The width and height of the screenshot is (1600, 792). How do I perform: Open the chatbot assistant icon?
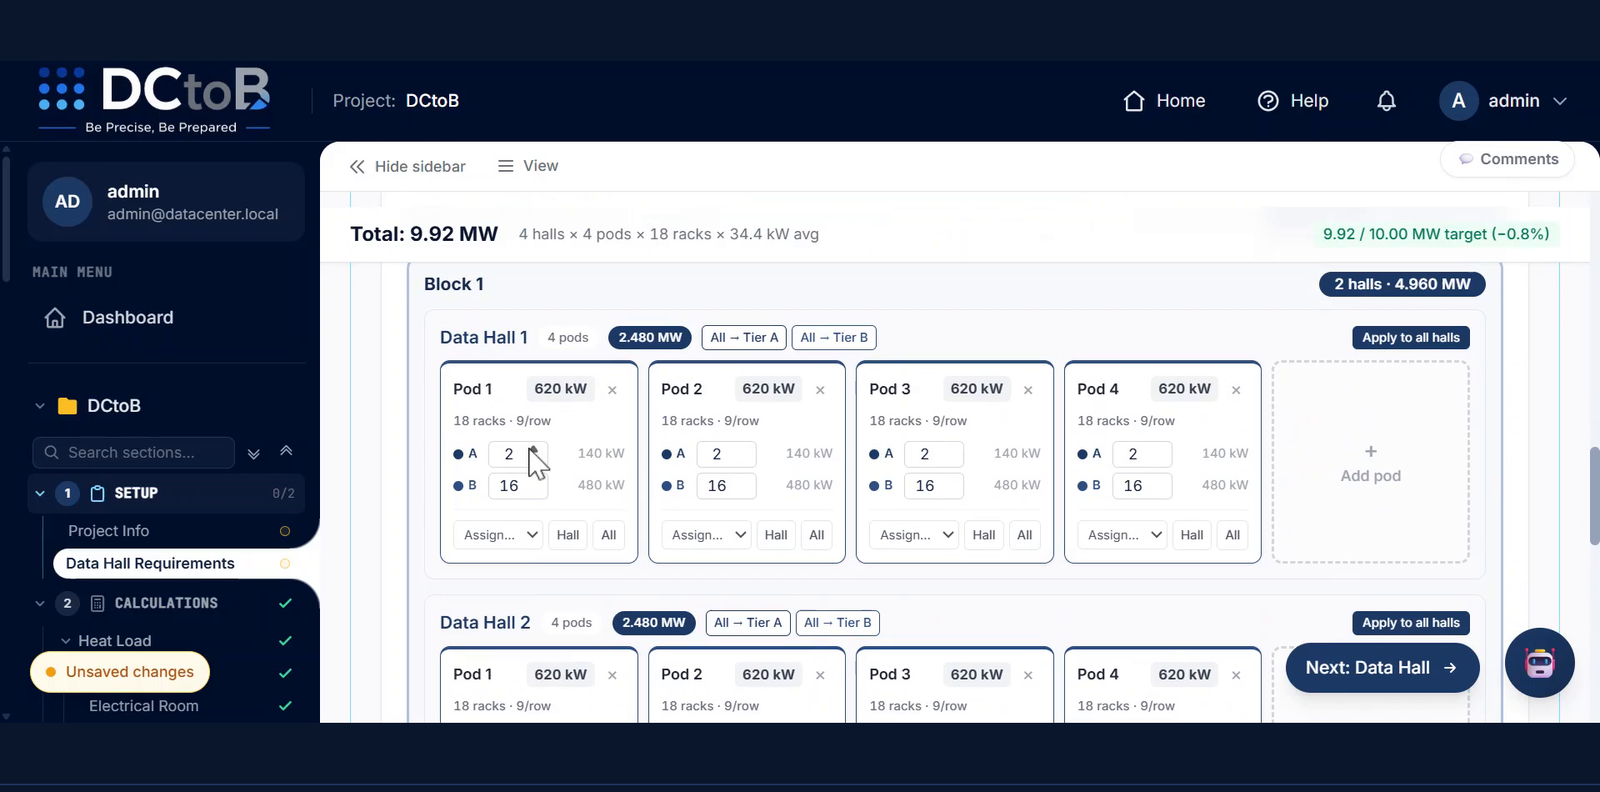pyautogui.click(x=1539, y=662)
